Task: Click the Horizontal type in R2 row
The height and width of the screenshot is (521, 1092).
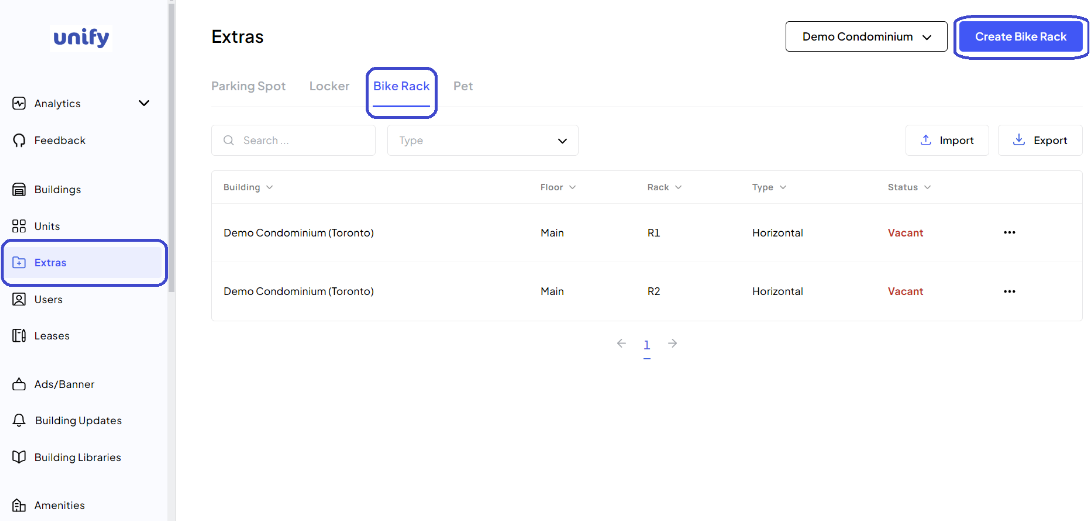Action: pos(777,291)
